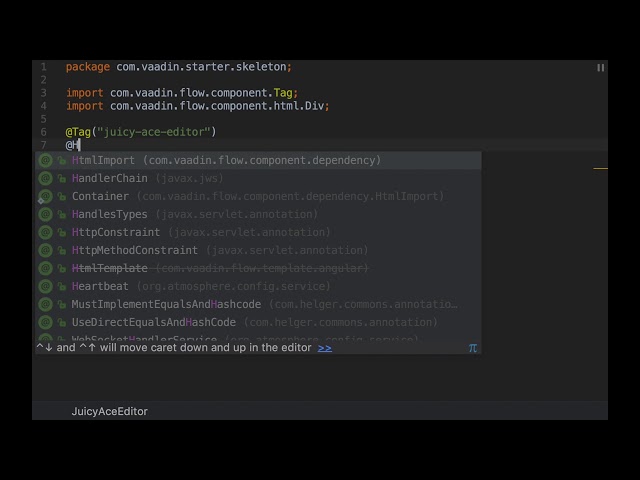Choose UseDirectEqualsAndHashCode suggestion

coord(258,322)
